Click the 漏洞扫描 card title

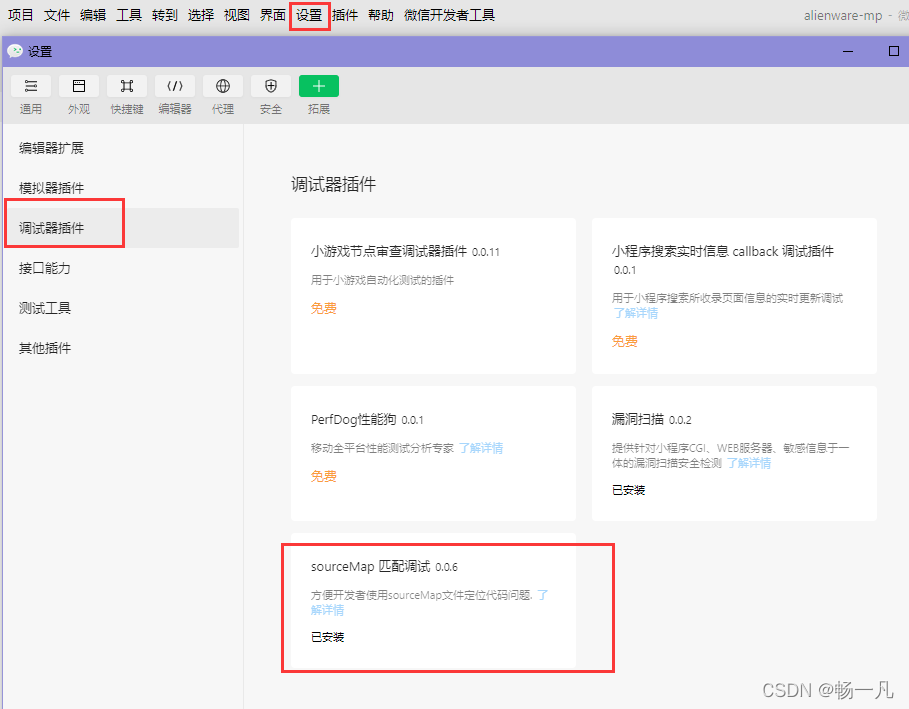pos(638,419)
